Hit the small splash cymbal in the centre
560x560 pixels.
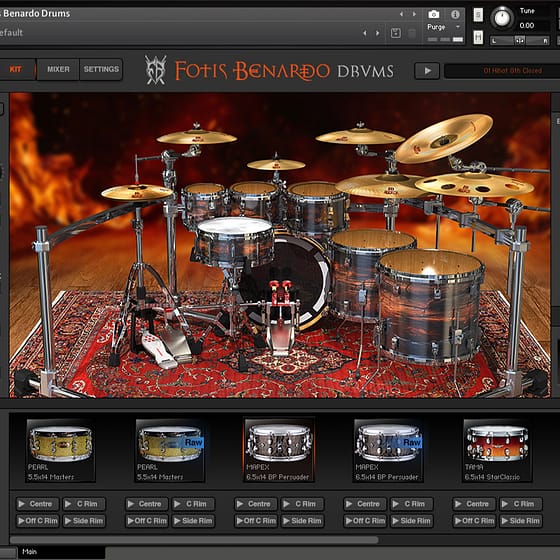276,165
